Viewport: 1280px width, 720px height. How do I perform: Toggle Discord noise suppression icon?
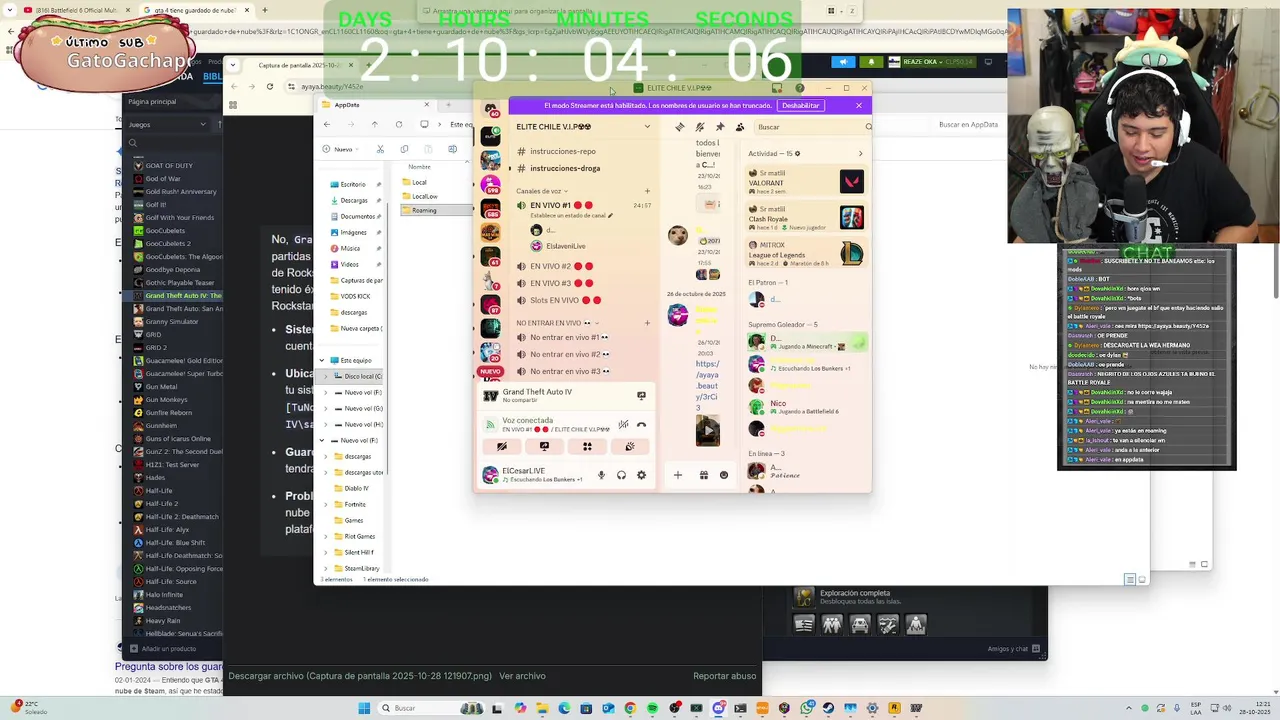[623, 424]
